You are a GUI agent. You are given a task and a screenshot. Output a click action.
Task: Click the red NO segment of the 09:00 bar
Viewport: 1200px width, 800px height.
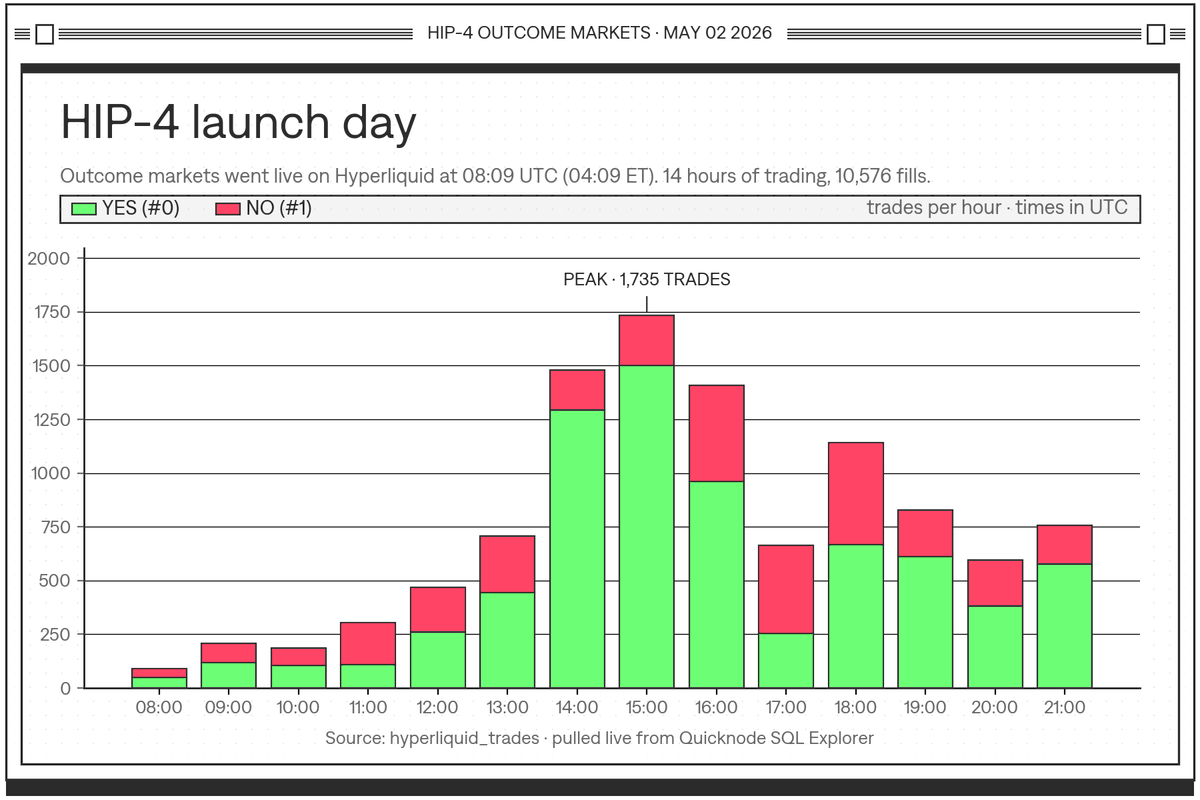(x=228, y=652)
